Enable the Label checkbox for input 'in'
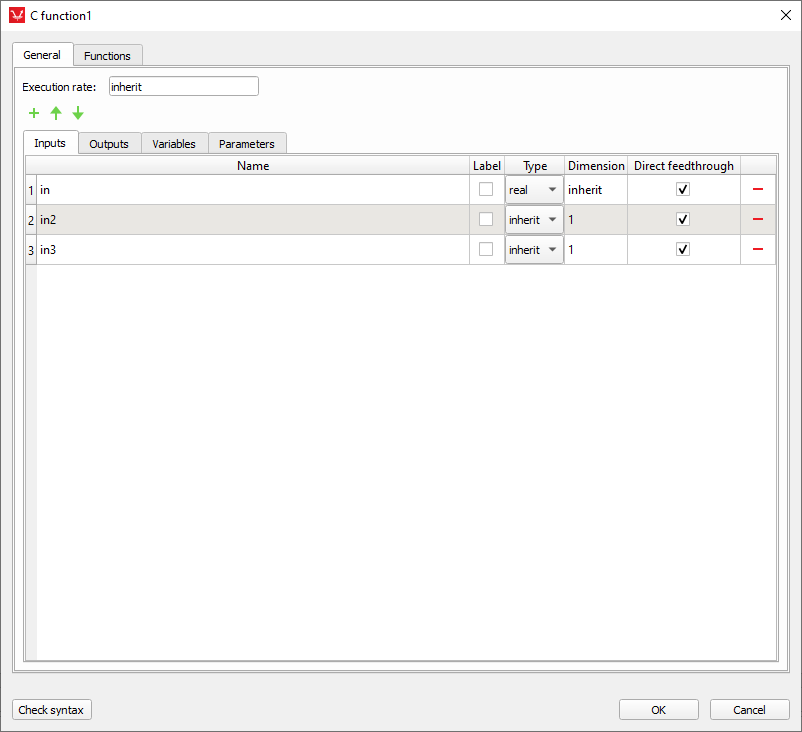Viewport: 802px width, 732px height. (486, 189)
